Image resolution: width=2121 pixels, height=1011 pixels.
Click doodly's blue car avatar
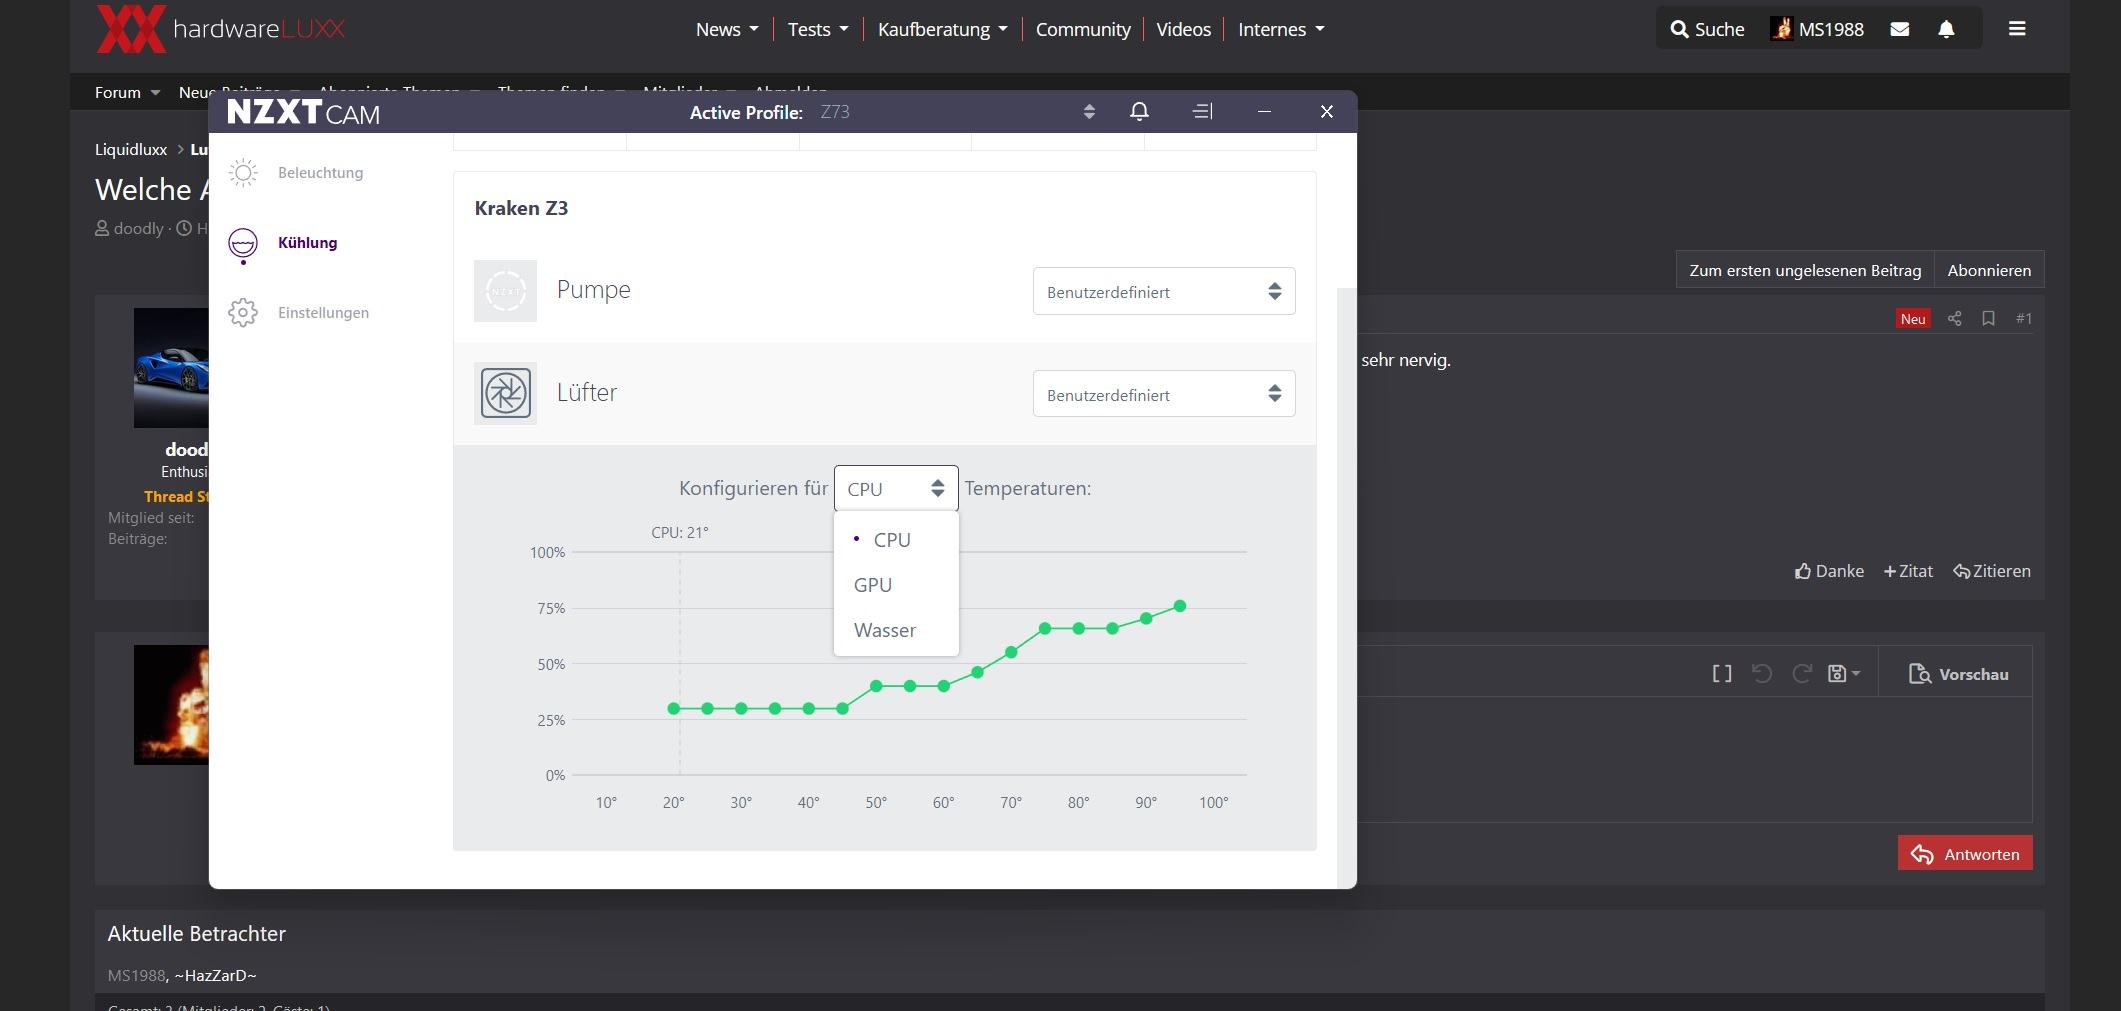coord(171,367)
